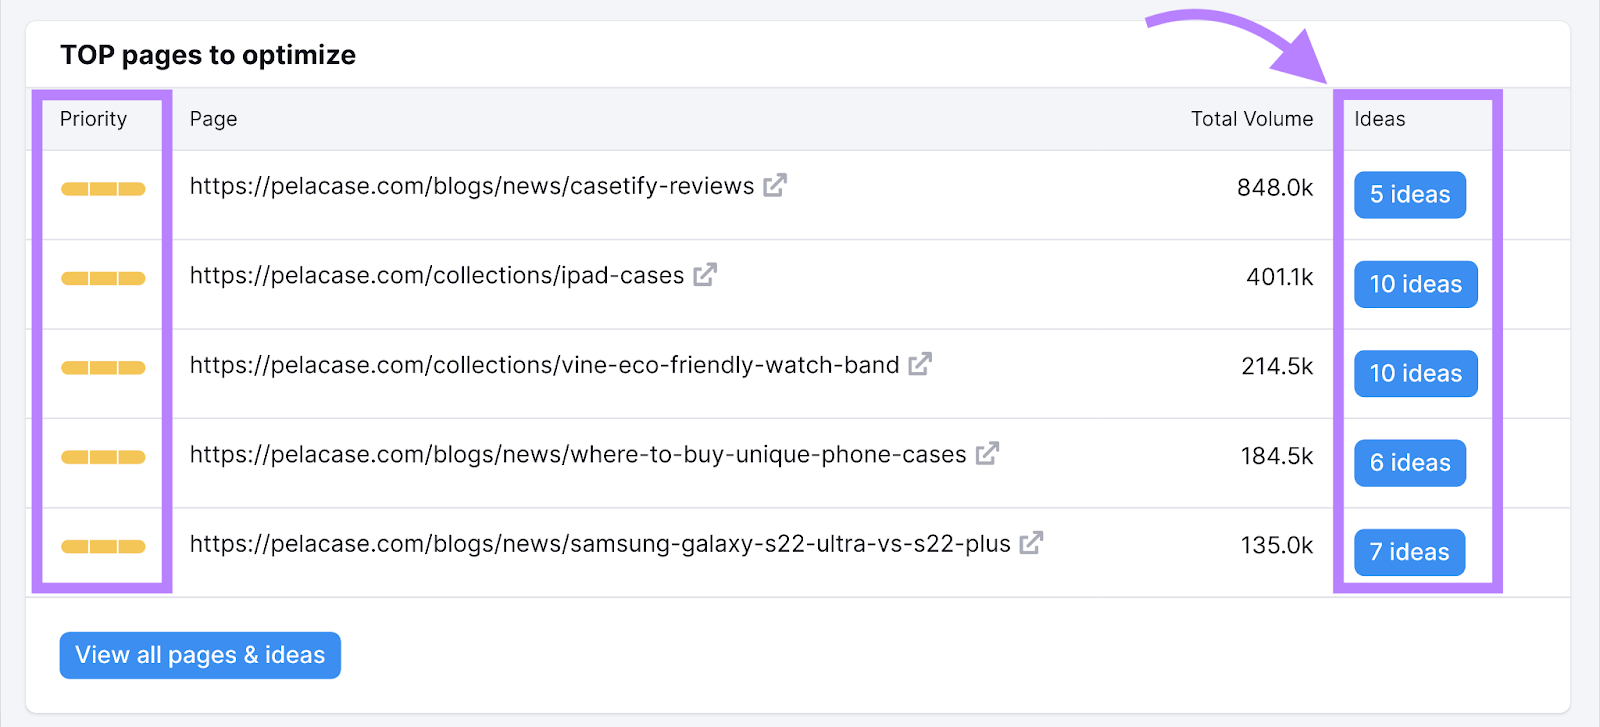Open external link icon for vine-eco-friendly-watch-band
The height and width of the screenshot is (727, 1600).
tap(920, 364)
